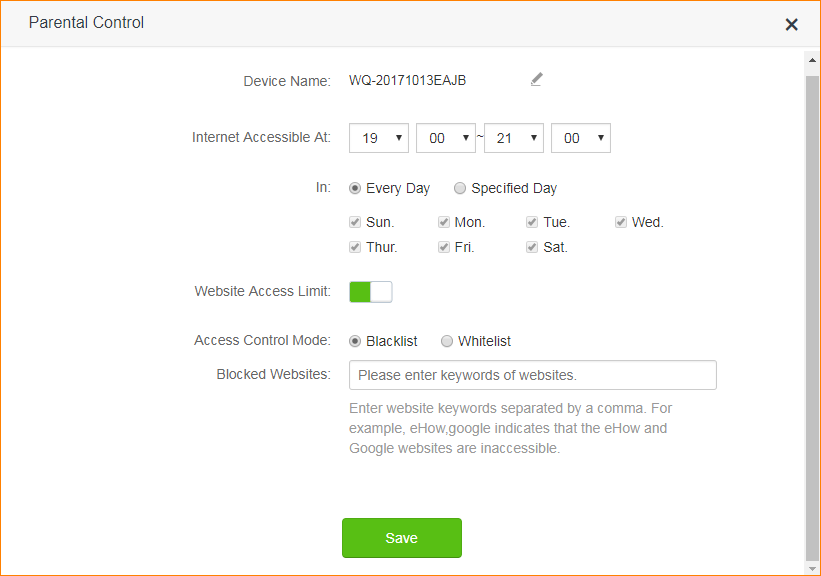Click the pencil icon to edit device name
The height and width of the screenshot is (576, 821).
tap(536, 79)
